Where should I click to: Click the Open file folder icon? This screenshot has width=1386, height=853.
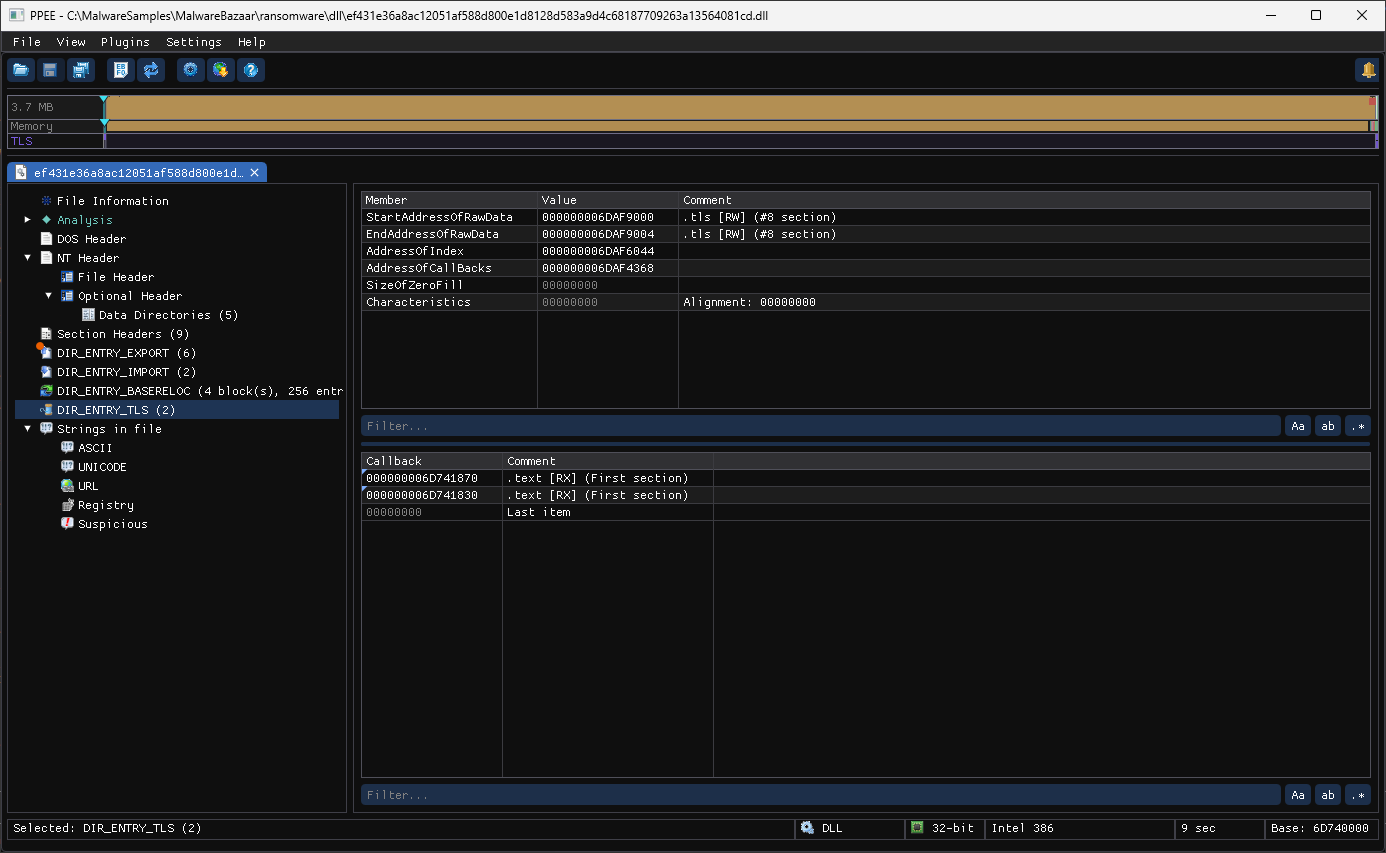21,70
